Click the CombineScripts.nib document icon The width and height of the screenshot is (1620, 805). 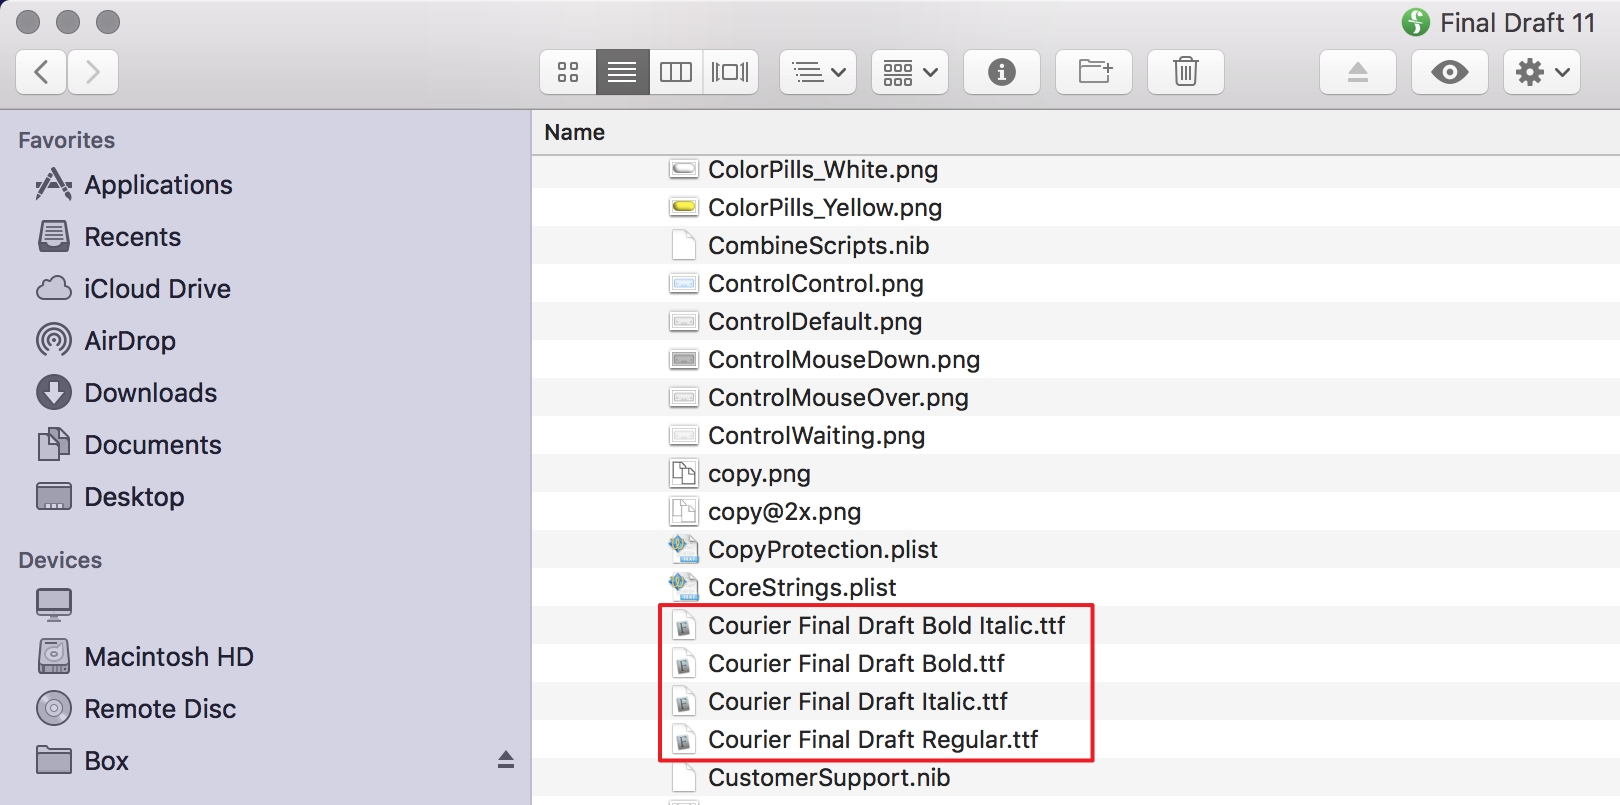(684, 245)
